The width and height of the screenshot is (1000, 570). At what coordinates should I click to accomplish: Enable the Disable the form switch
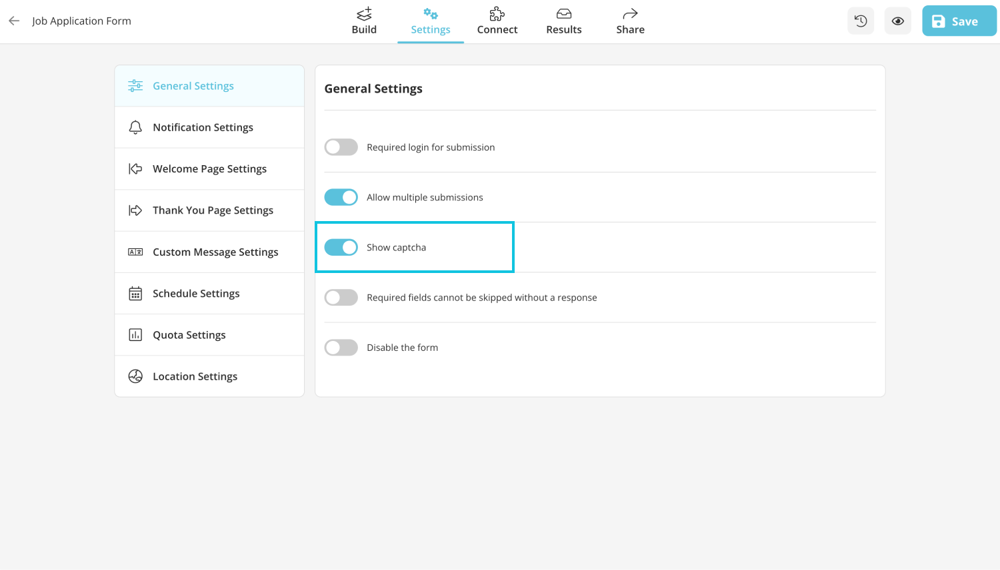(x=341, y=347)
